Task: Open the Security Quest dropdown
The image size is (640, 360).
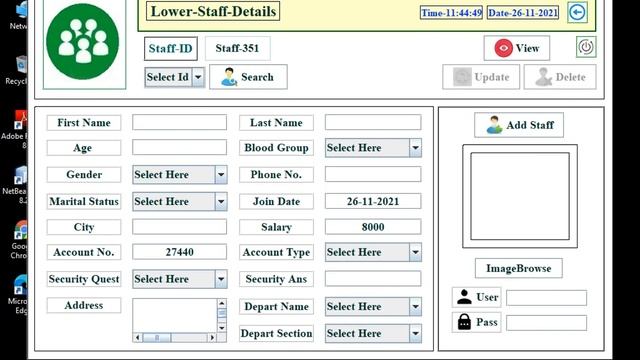Action: (180, 279)
